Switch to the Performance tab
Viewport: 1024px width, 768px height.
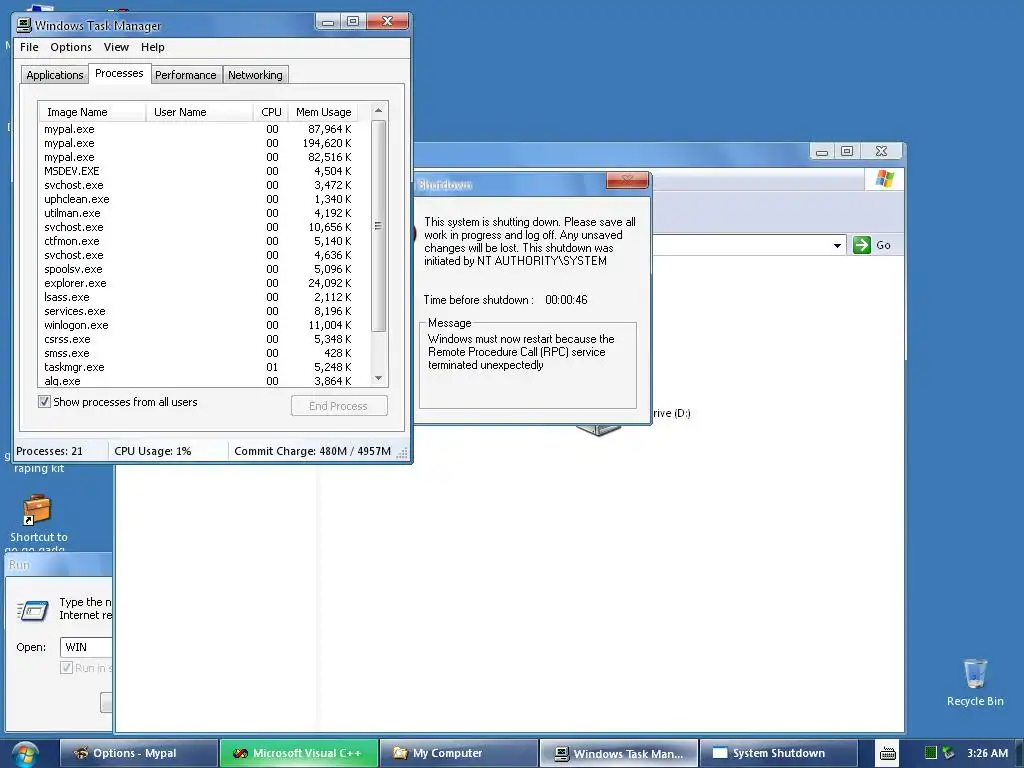[x=185, y=75]
